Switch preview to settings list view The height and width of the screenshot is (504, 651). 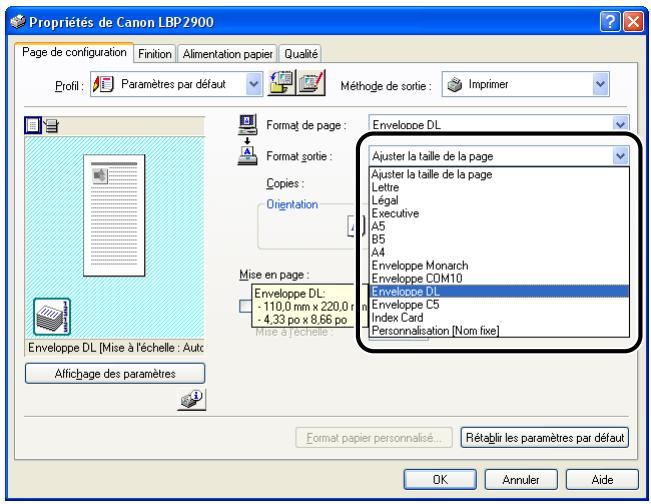(x=51, y=125)
